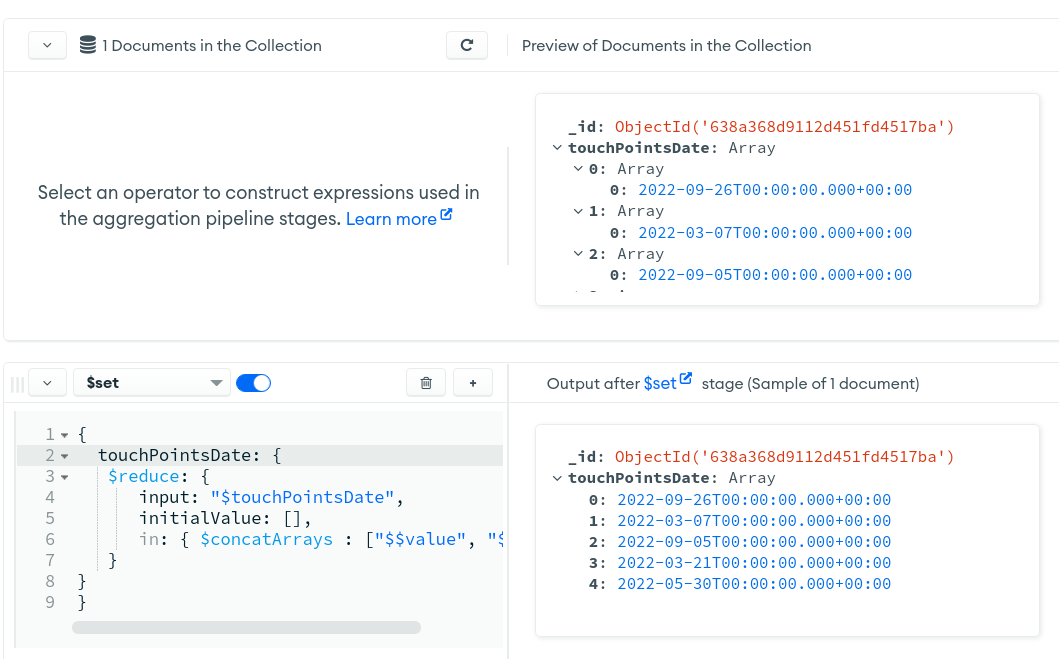Collapse the collection panel chevron button

pyautogui.click(x=47, y=45)
